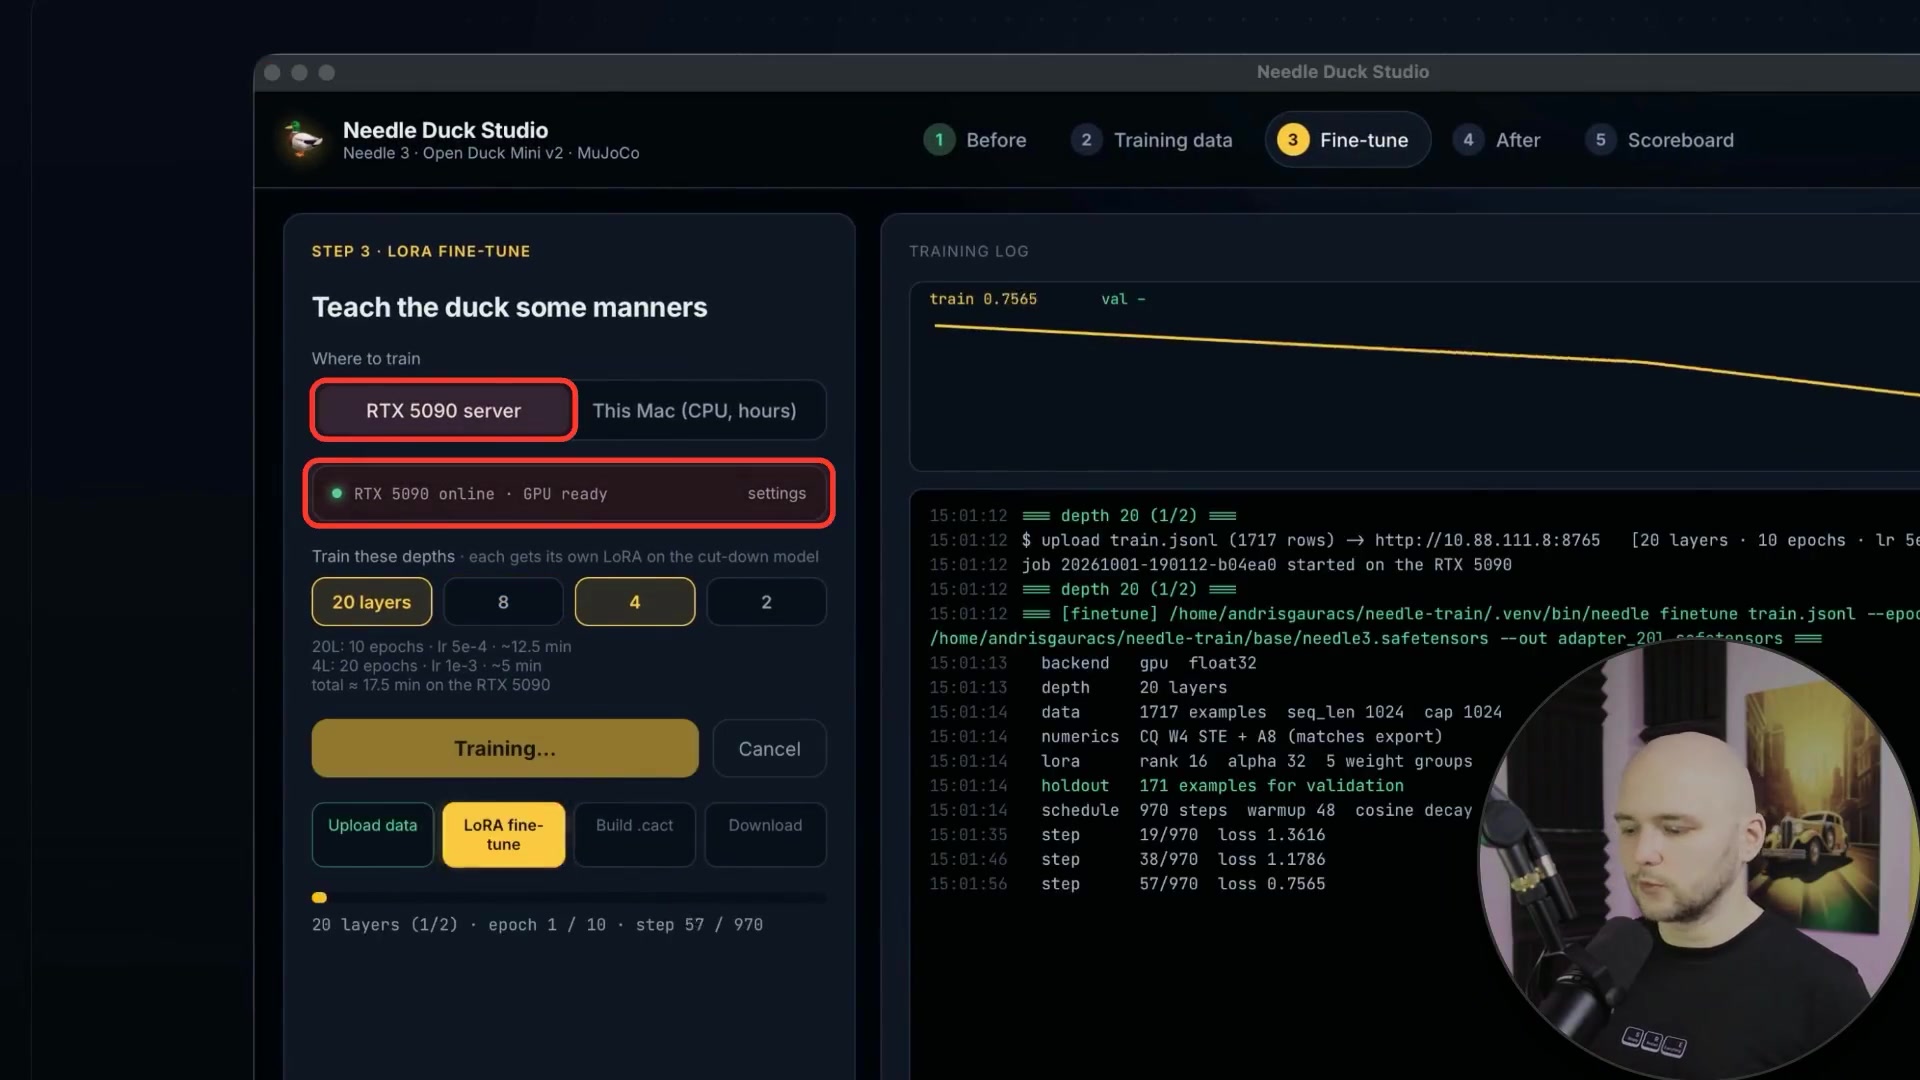Click the job started log line
1920x1080 pixels.
coord(1220,565)
